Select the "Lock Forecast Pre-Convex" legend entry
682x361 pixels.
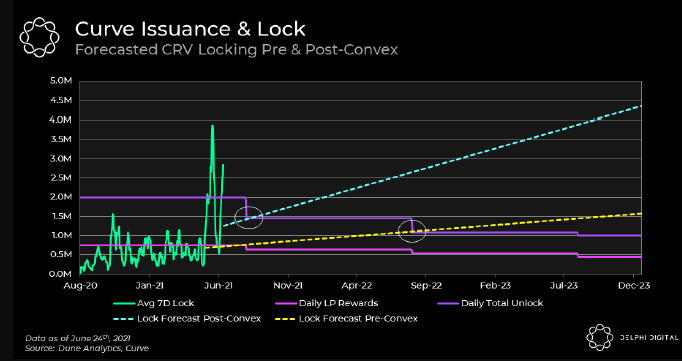click(x=347, y=318)
